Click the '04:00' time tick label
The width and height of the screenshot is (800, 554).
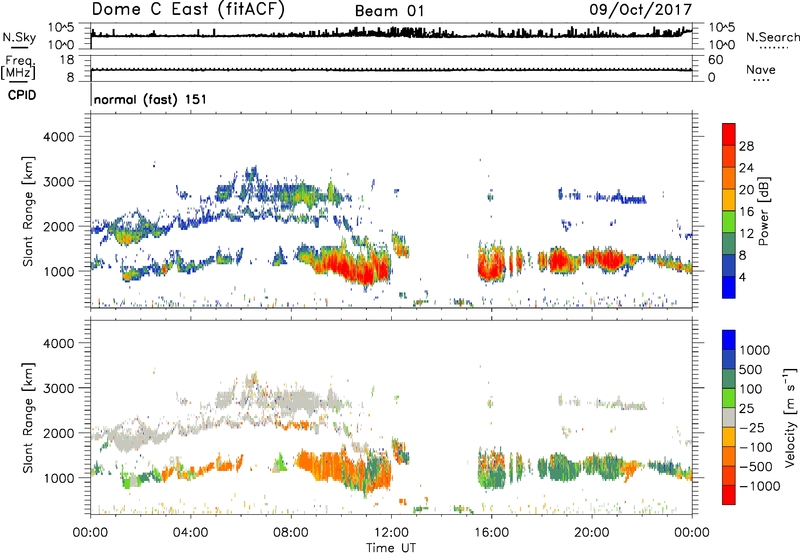191,533
